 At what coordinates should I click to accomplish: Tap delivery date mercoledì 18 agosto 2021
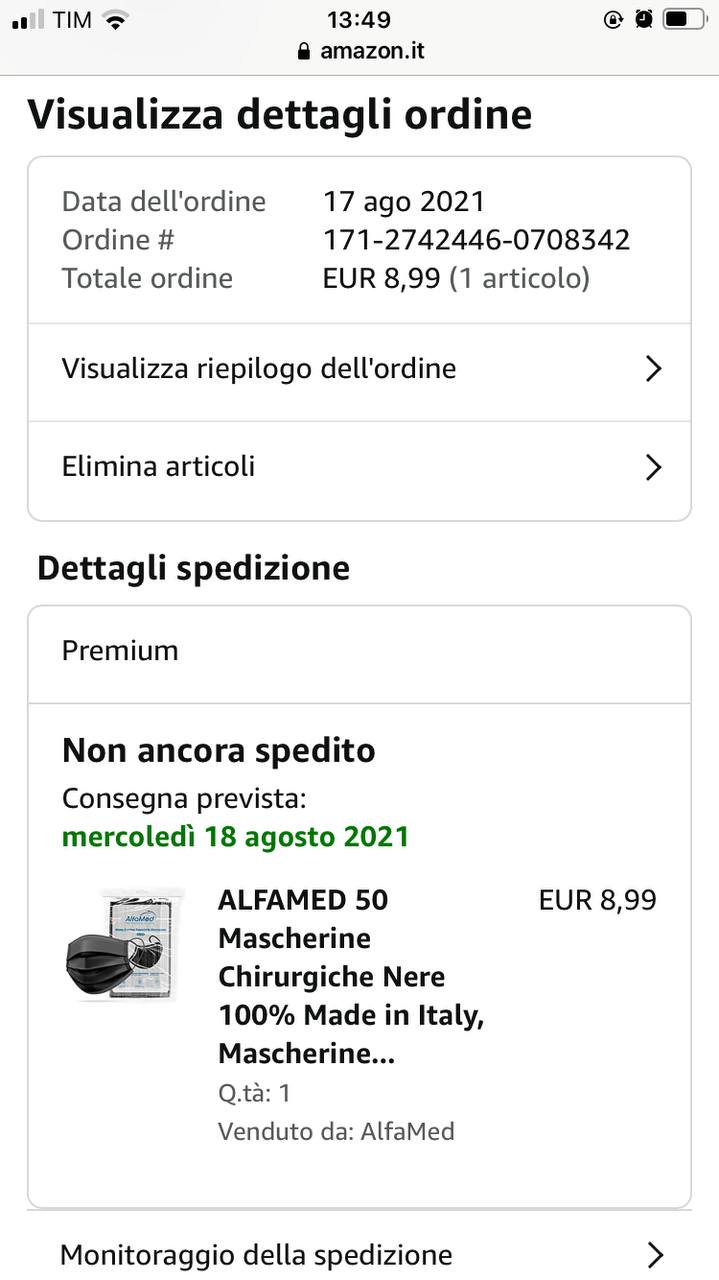coord(236,836)
